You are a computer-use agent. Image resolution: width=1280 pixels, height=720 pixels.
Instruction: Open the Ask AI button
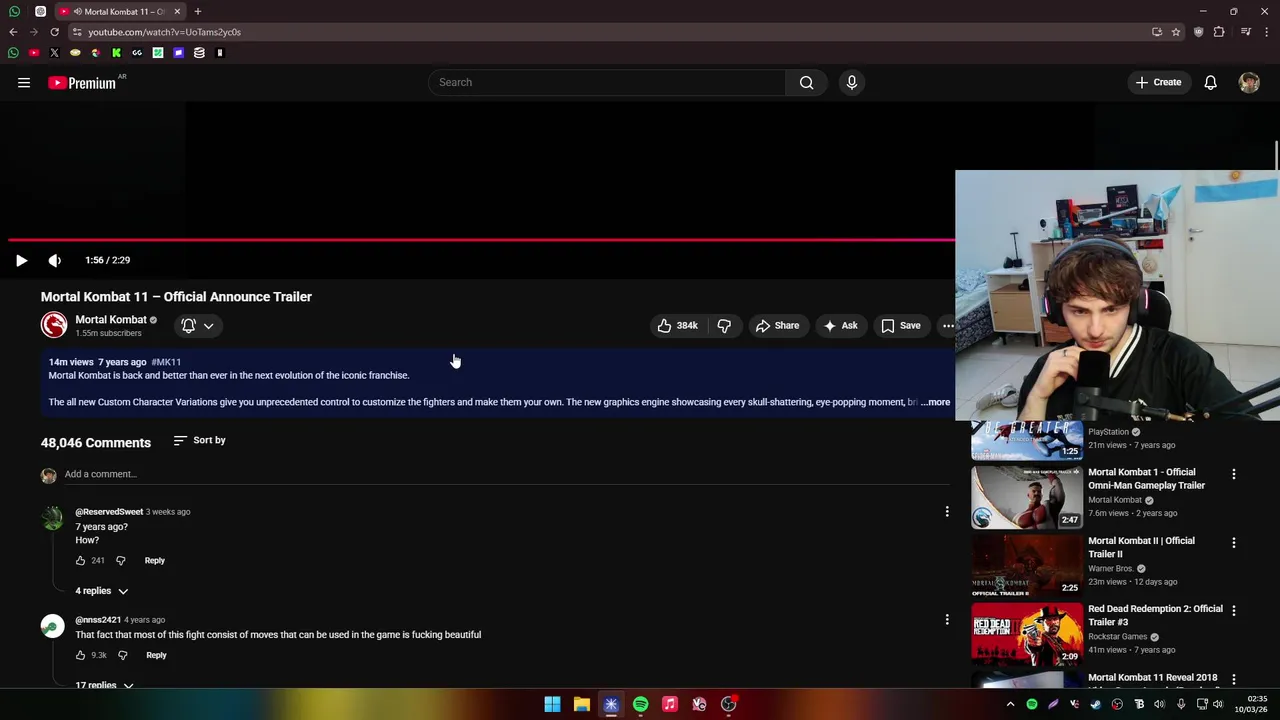(x=840, y=325)
